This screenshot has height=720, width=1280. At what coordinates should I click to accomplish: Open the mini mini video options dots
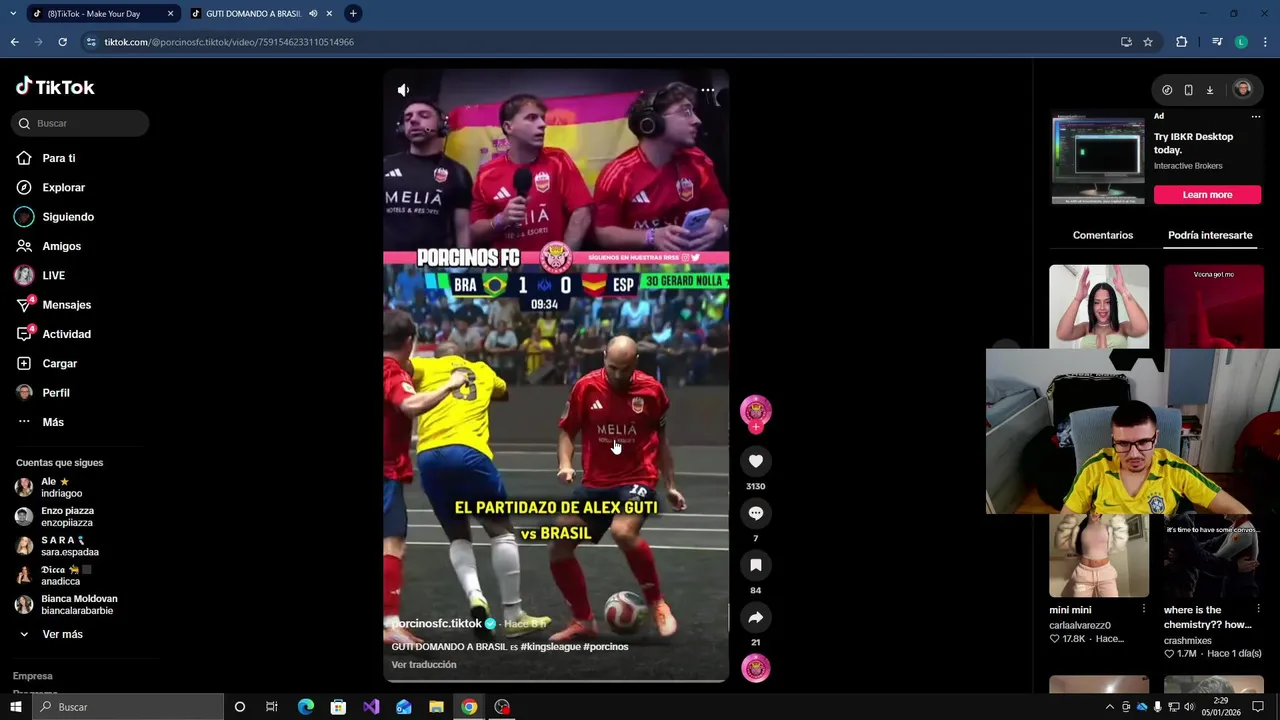(x=1144, y=609)
